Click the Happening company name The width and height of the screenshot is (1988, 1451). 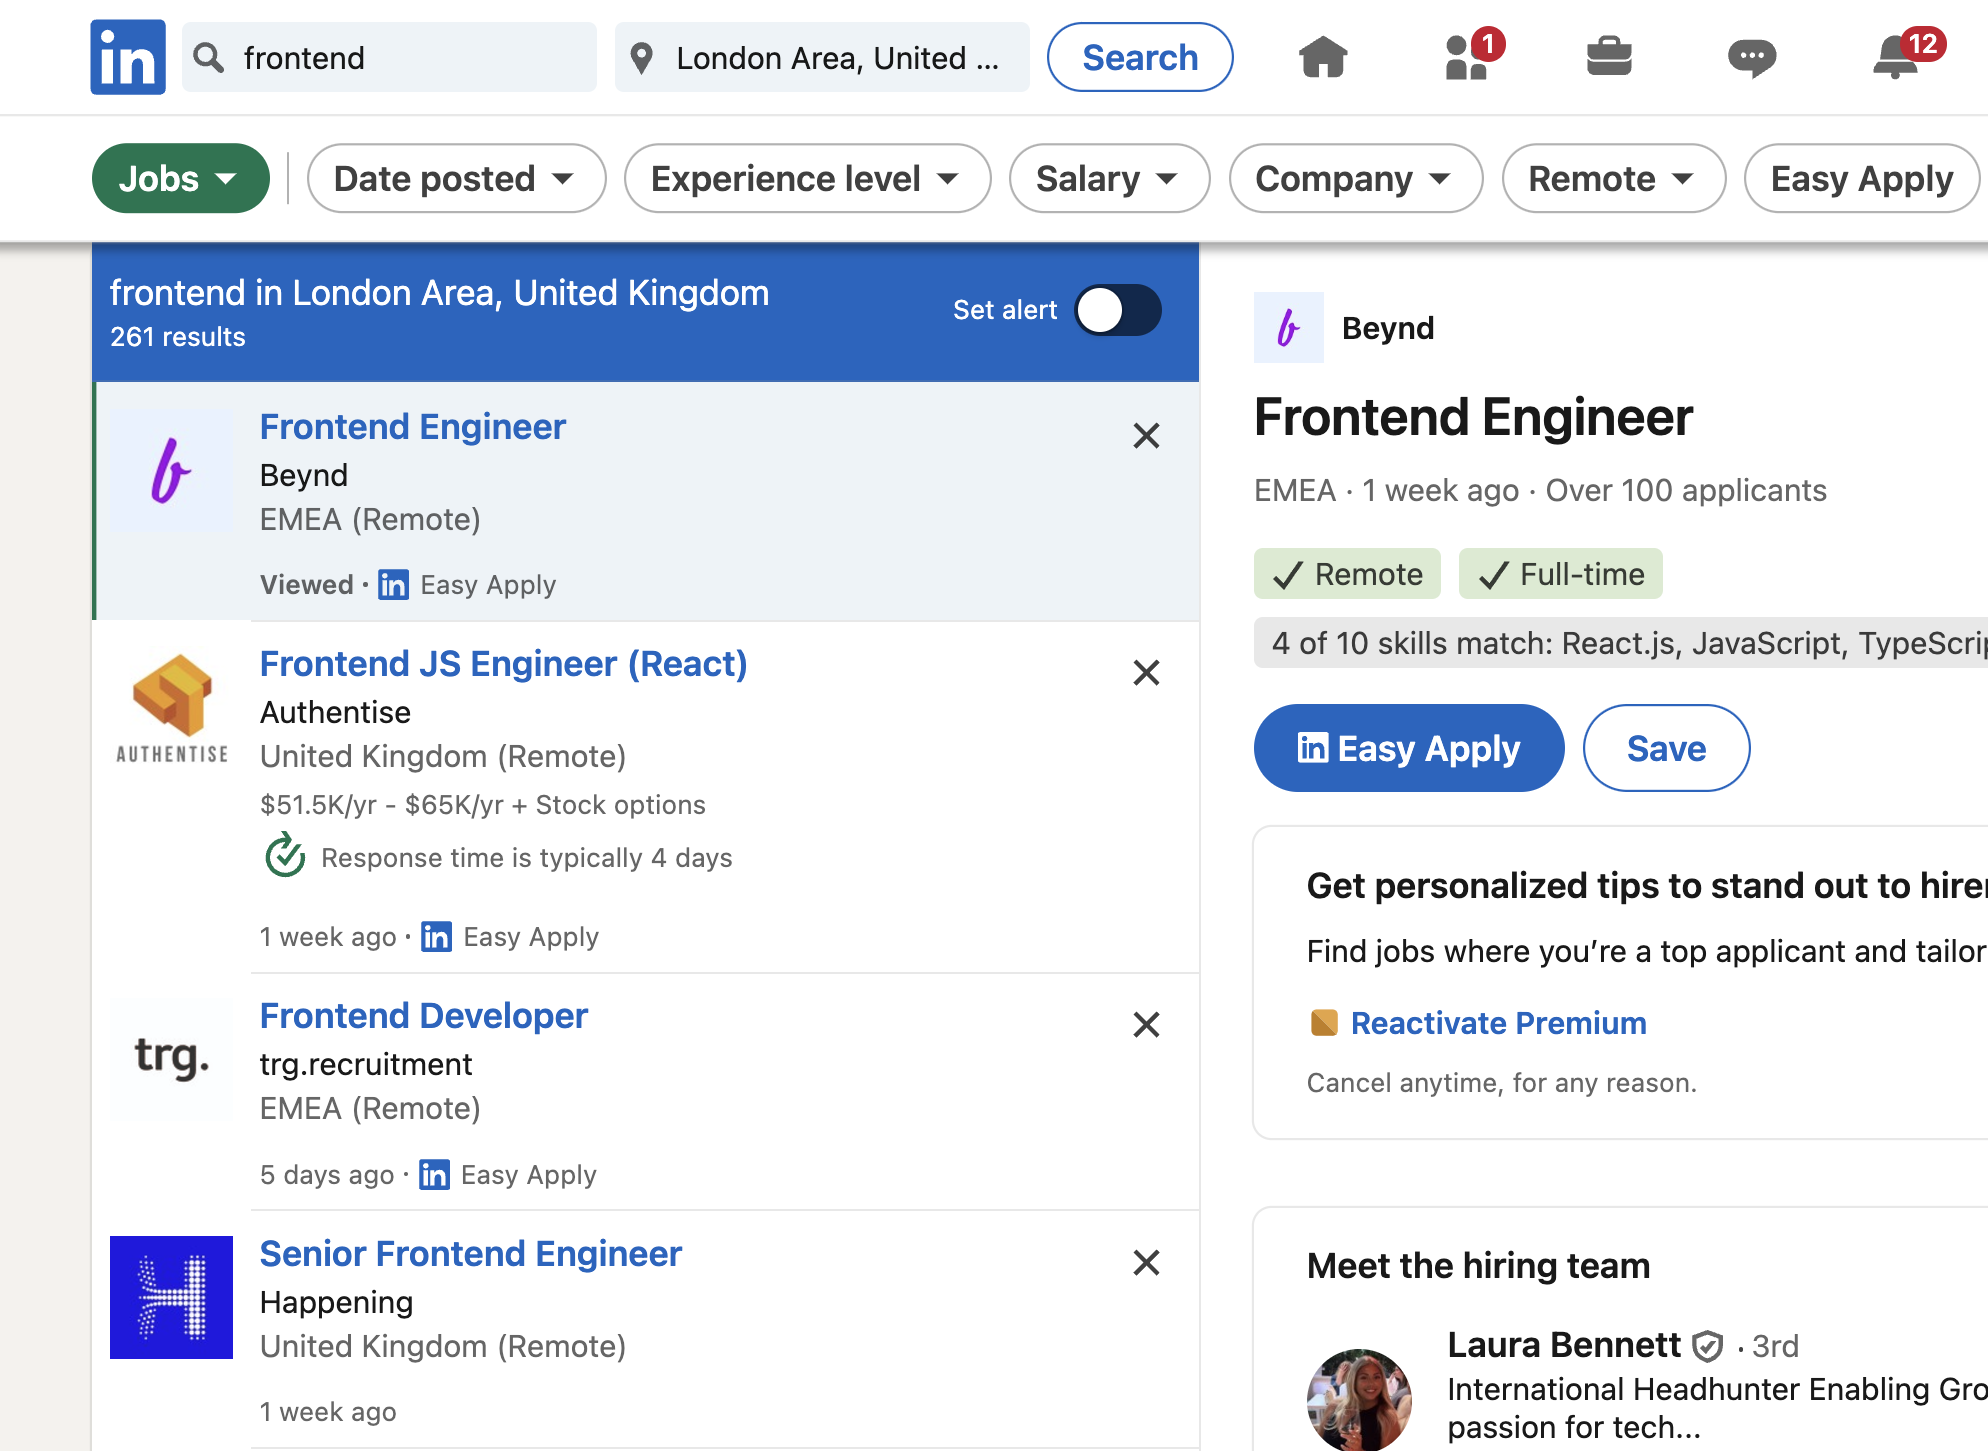[x=336, y=1302]
